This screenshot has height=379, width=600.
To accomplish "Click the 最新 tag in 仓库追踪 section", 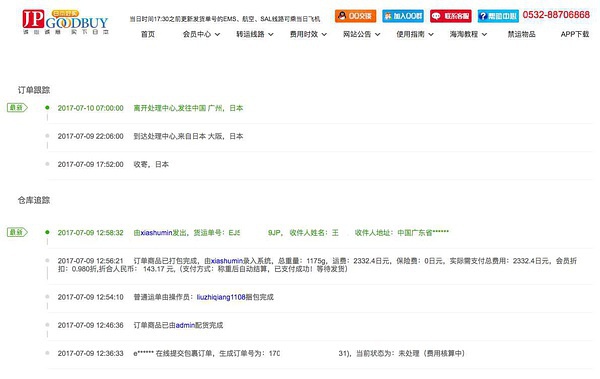I will [17, 232].
